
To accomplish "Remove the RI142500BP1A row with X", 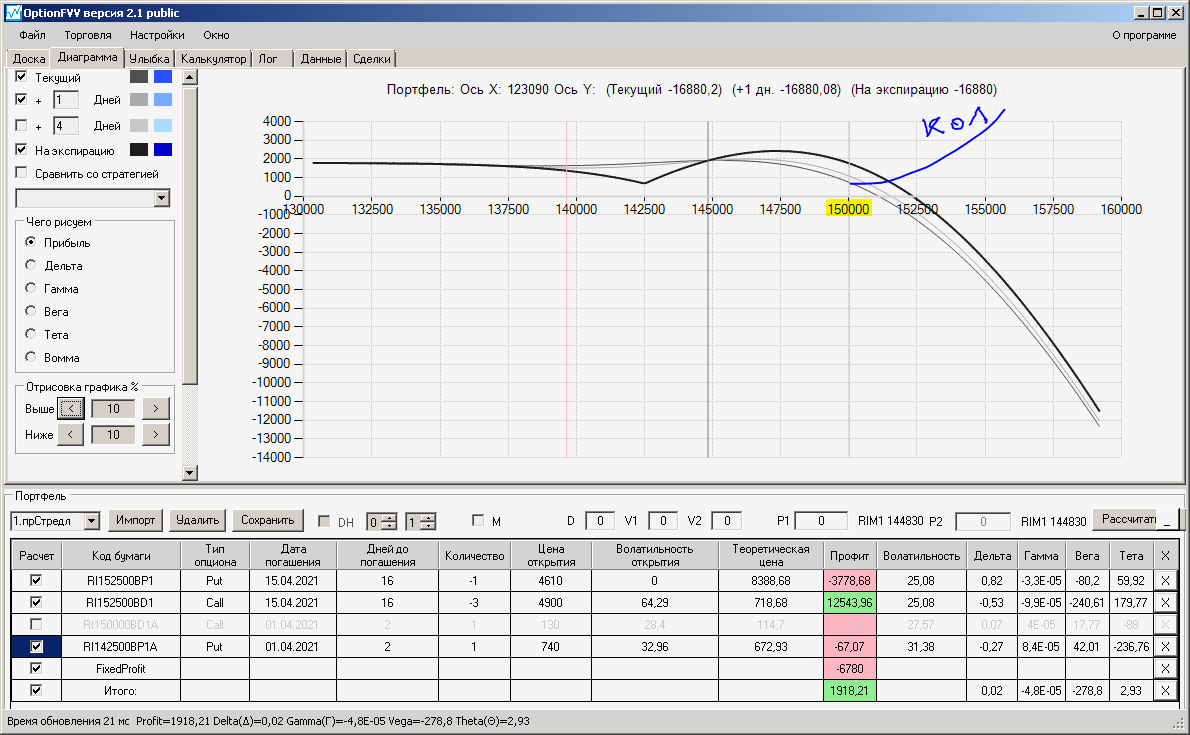I will 1165,647.
